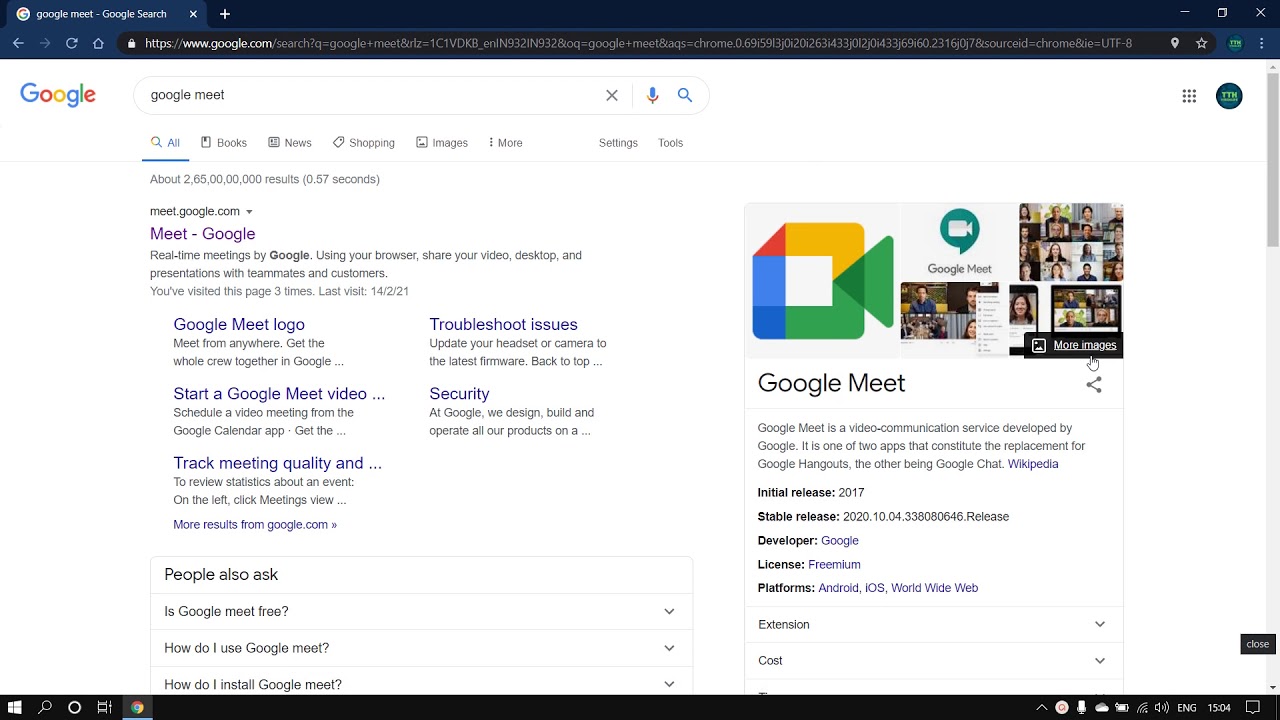The image size is (1280, 720).
Task: Click the page vertical scrollbar
Action: coord(1272,160)
